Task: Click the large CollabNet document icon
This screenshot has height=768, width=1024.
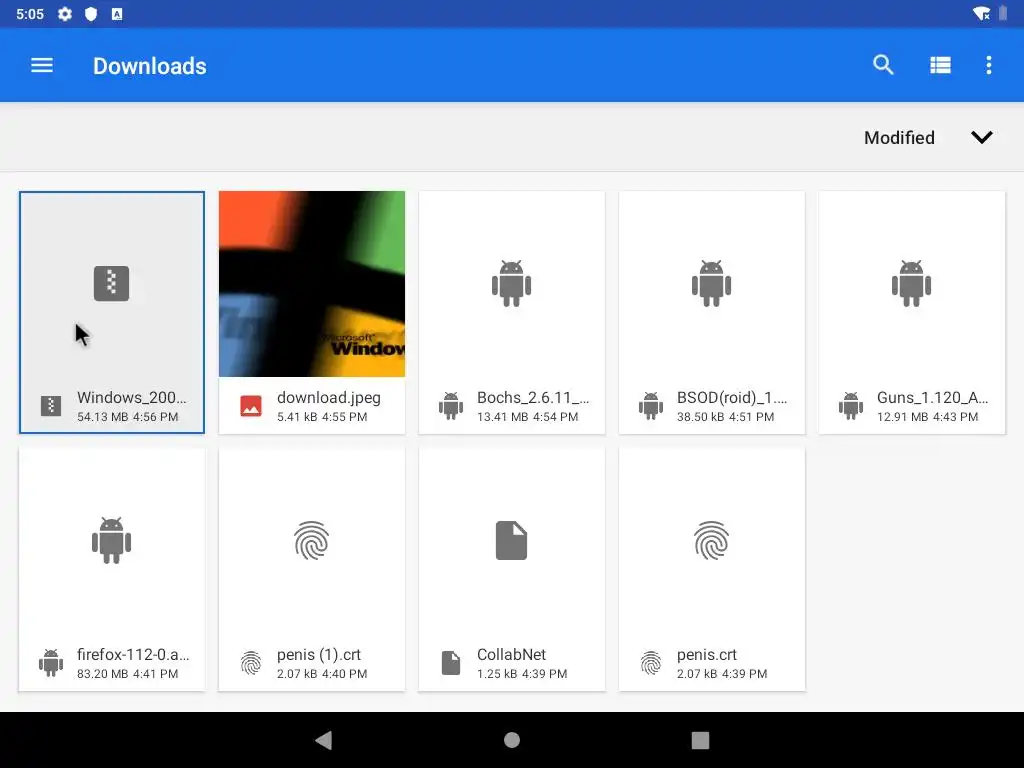Action: pyautogui.click(x=511, y=540)
